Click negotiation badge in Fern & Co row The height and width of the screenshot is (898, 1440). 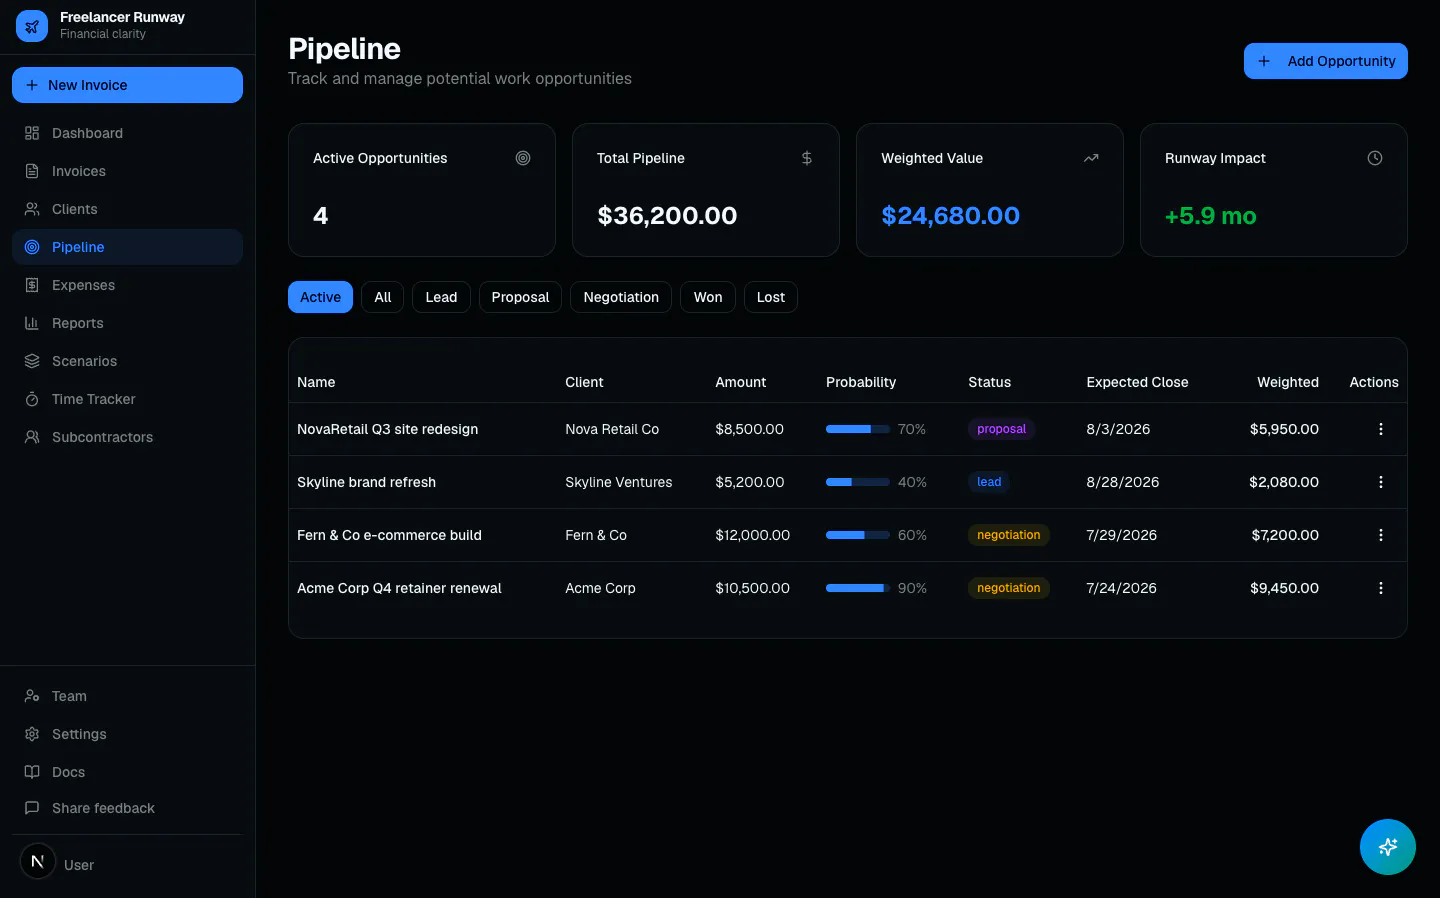tap(1008, 535)
